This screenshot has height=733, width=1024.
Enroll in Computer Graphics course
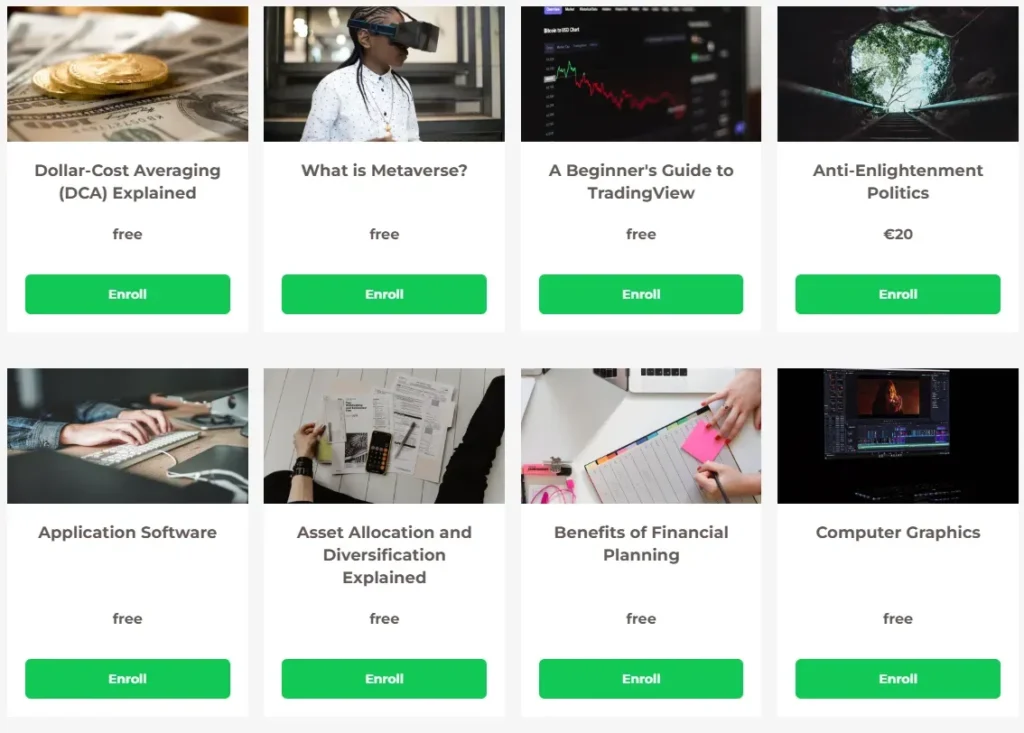click(898, 679)
